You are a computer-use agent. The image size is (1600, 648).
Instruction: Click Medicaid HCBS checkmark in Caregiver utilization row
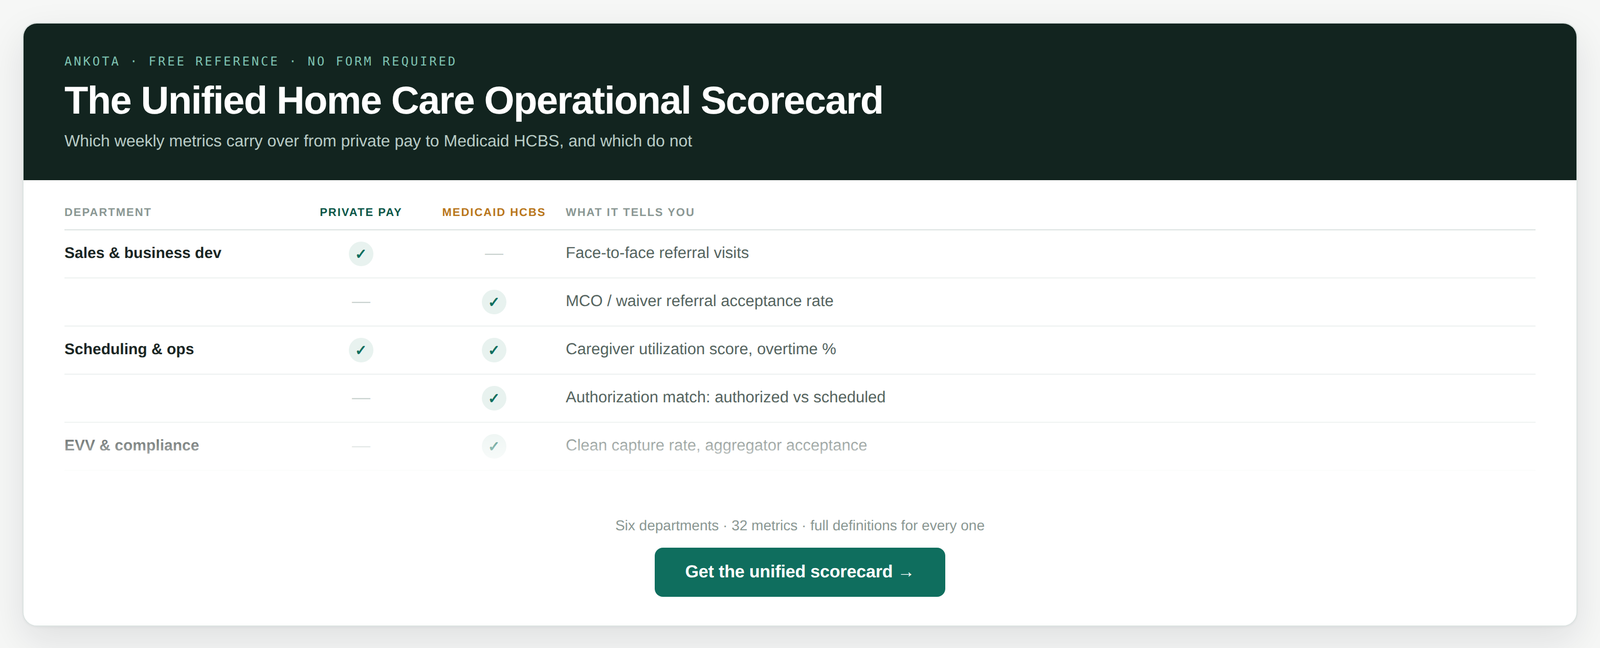[494, 350]
